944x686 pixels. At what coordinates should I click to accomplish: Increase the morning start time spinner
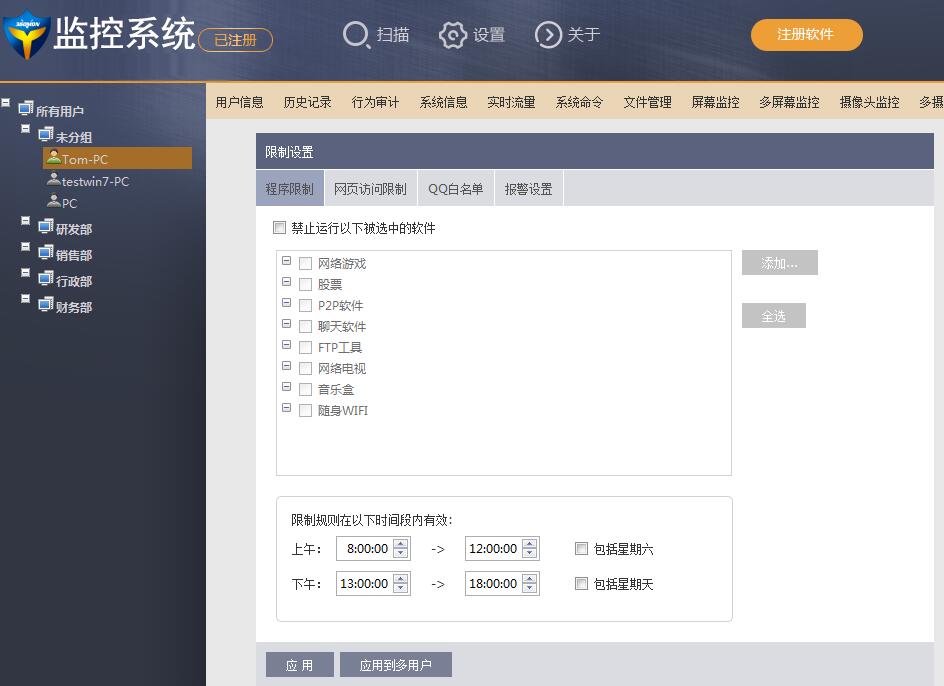click(401, 544)
